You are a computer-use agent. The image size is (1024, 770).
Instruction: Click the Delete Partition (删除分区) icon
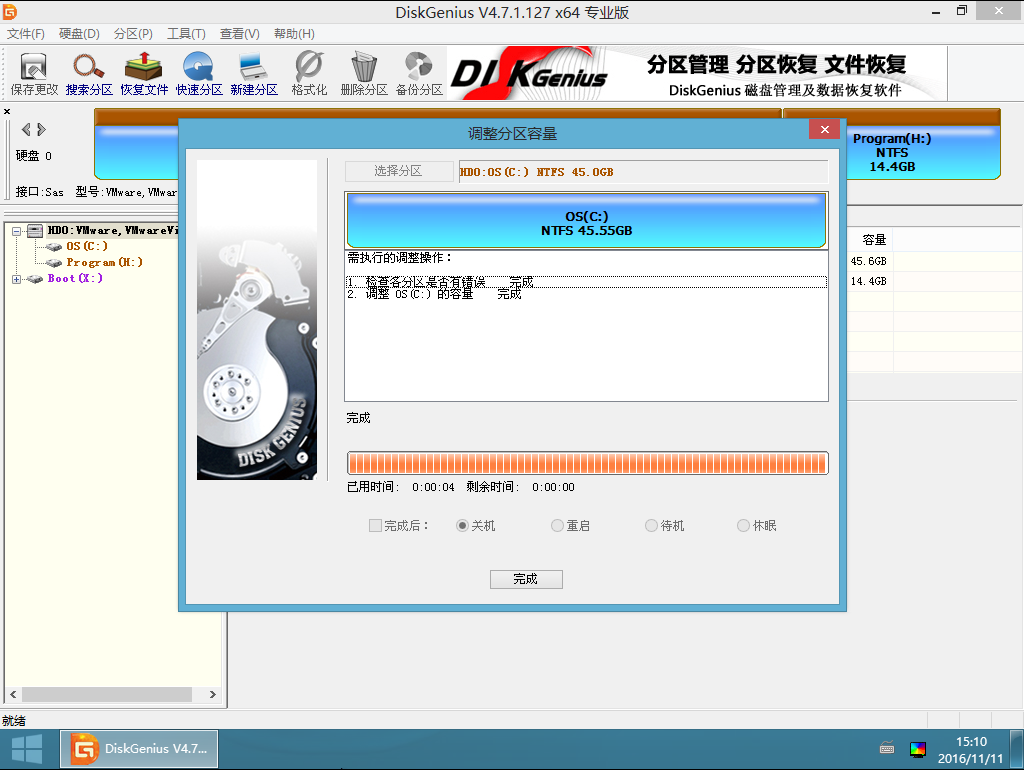364,74
